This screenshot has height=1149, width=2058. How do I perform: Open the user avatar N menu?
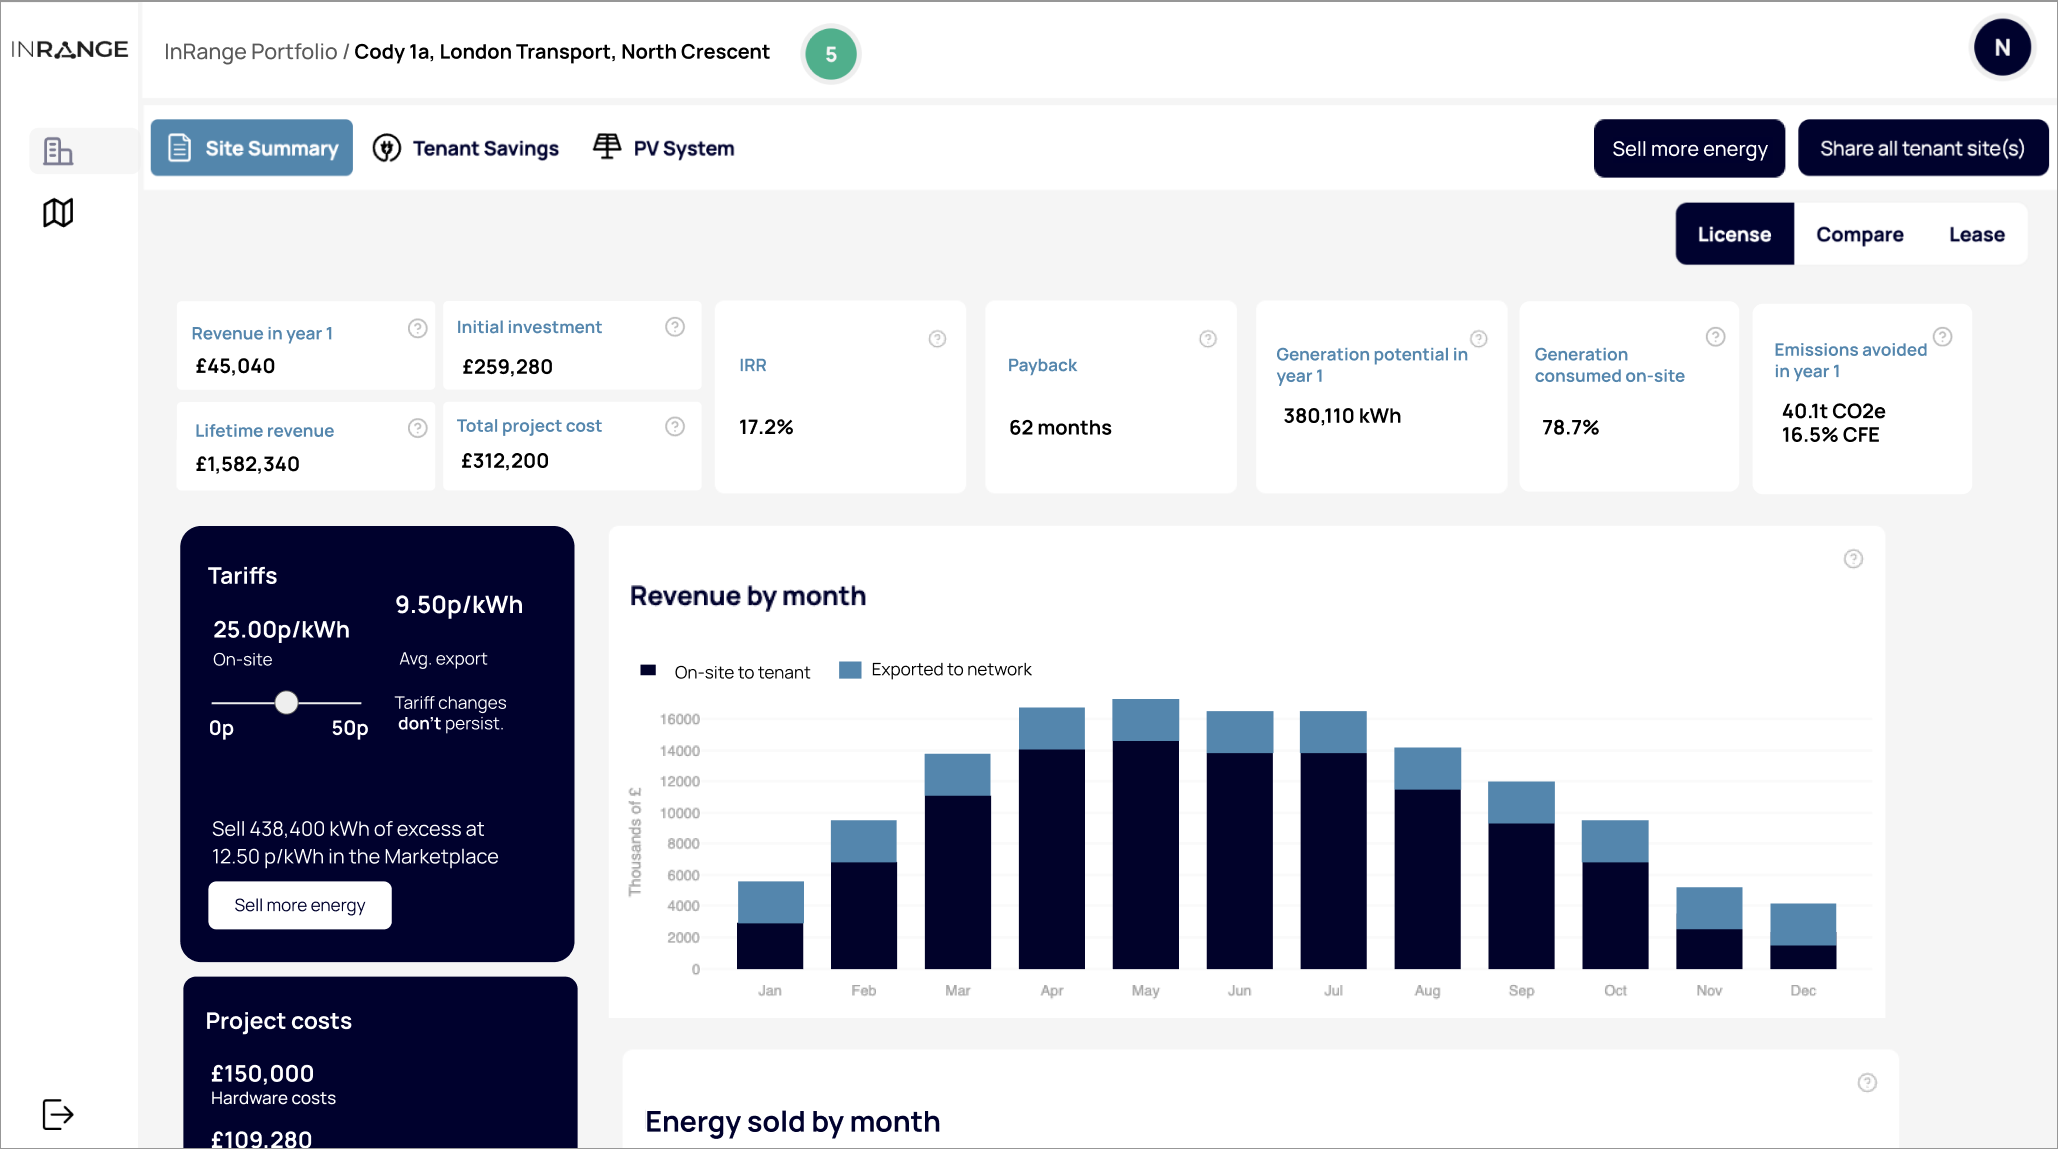coord(2001,48)
